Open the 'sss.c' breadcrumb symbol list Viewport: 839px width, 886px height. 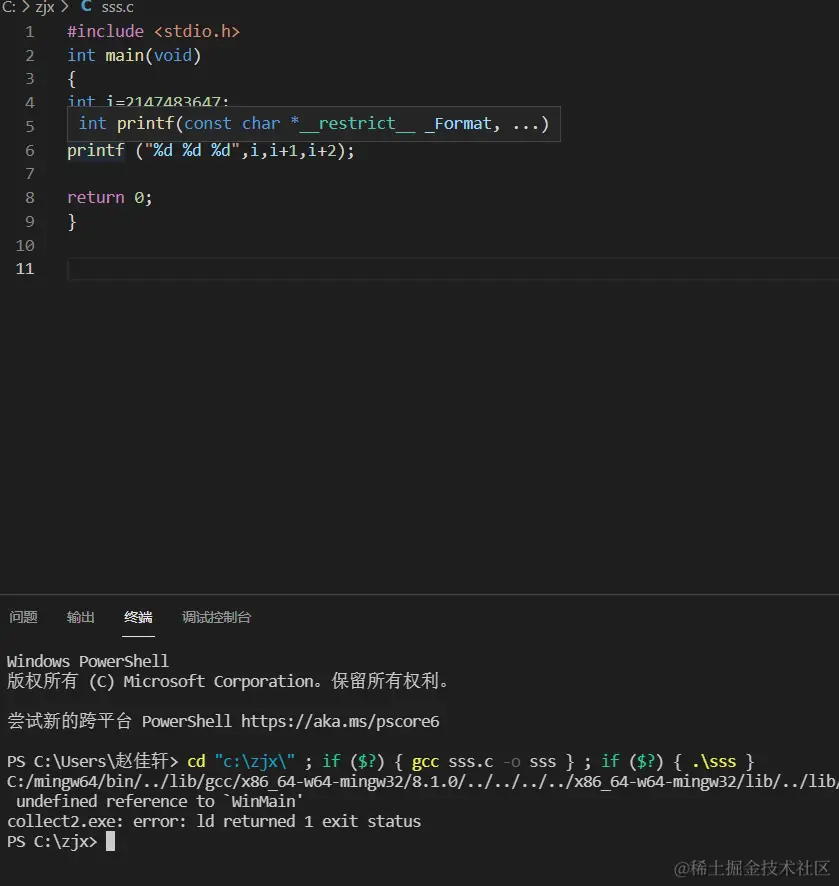pos(117,8)
